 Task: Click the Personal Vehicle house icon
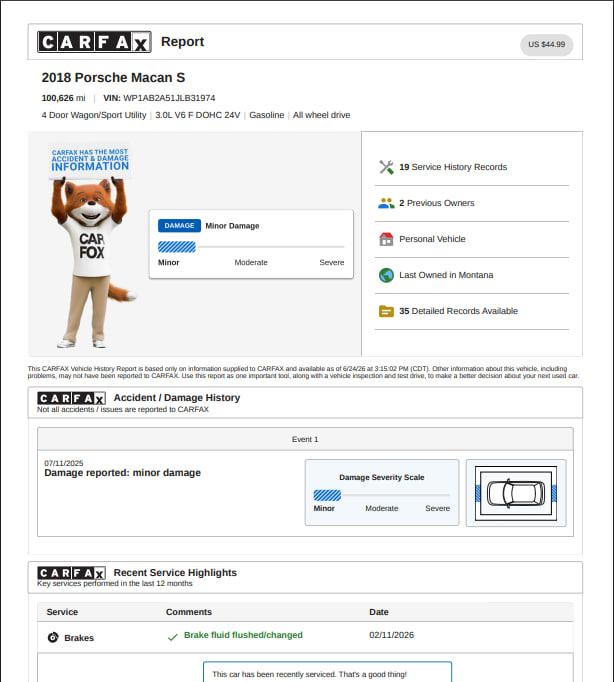click(386, 239)
